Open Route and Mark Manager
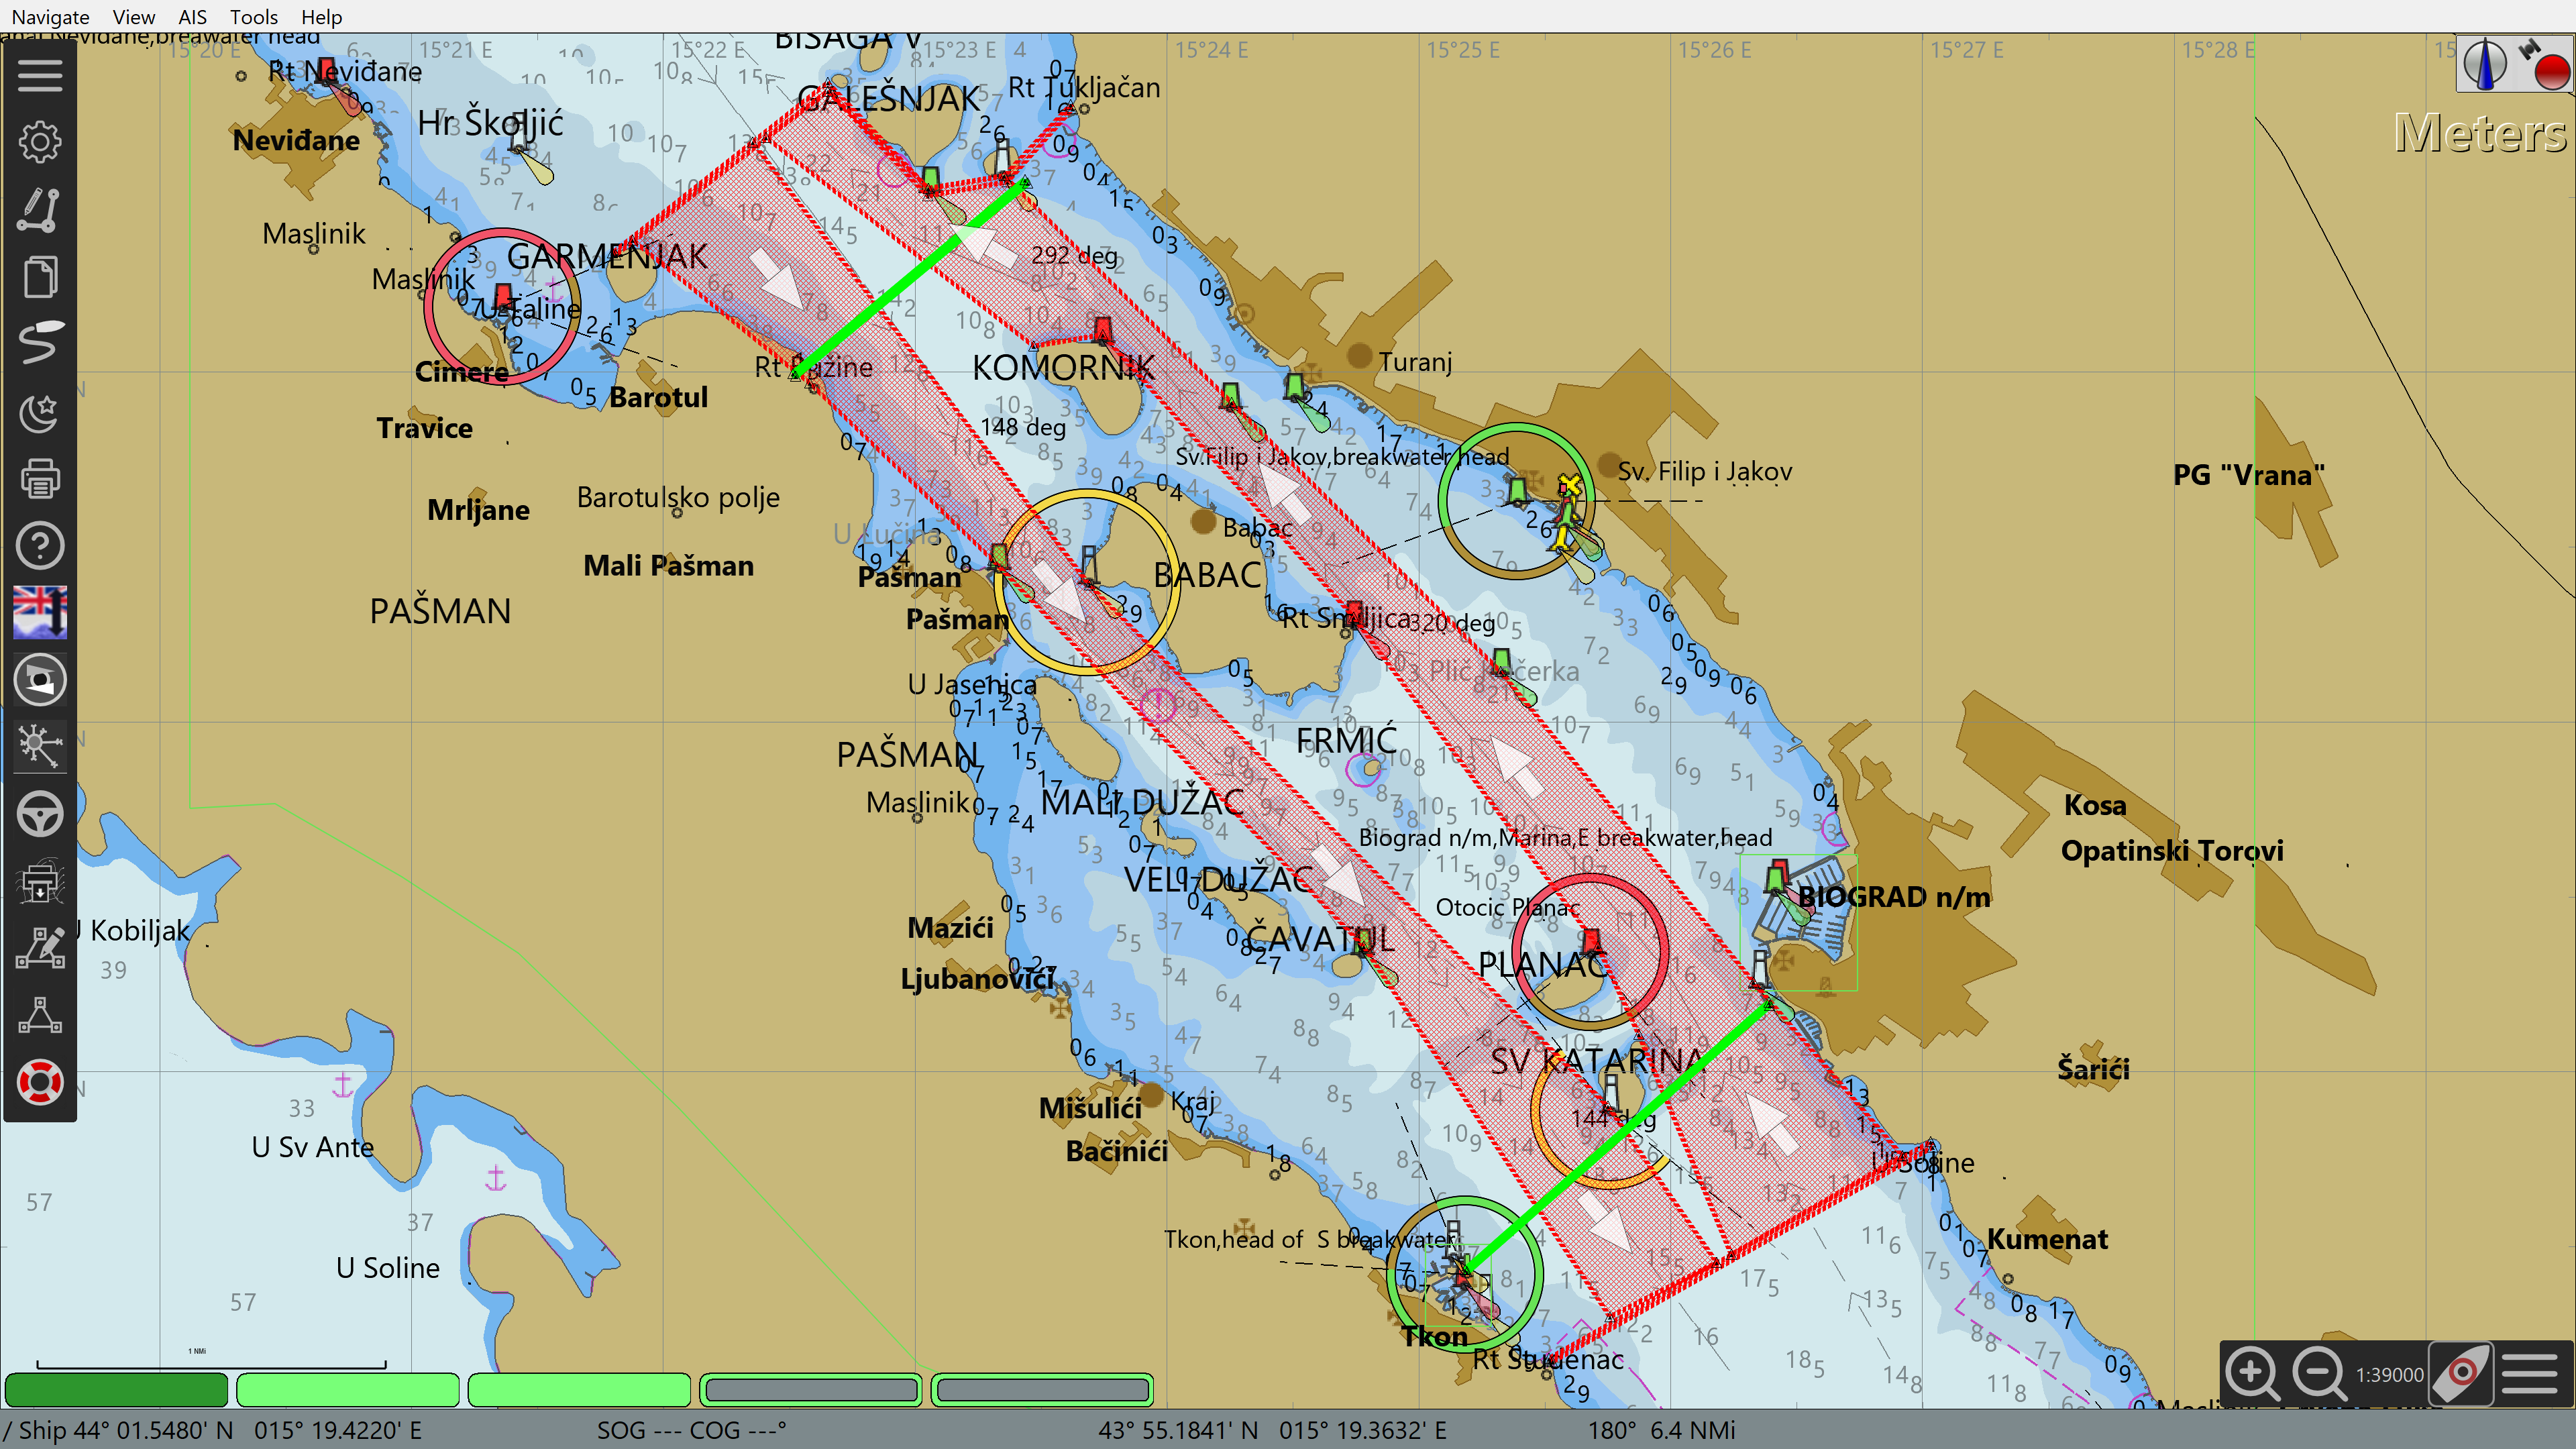2576x1449 pixels. pyautogui.click(x=40, y=276)
